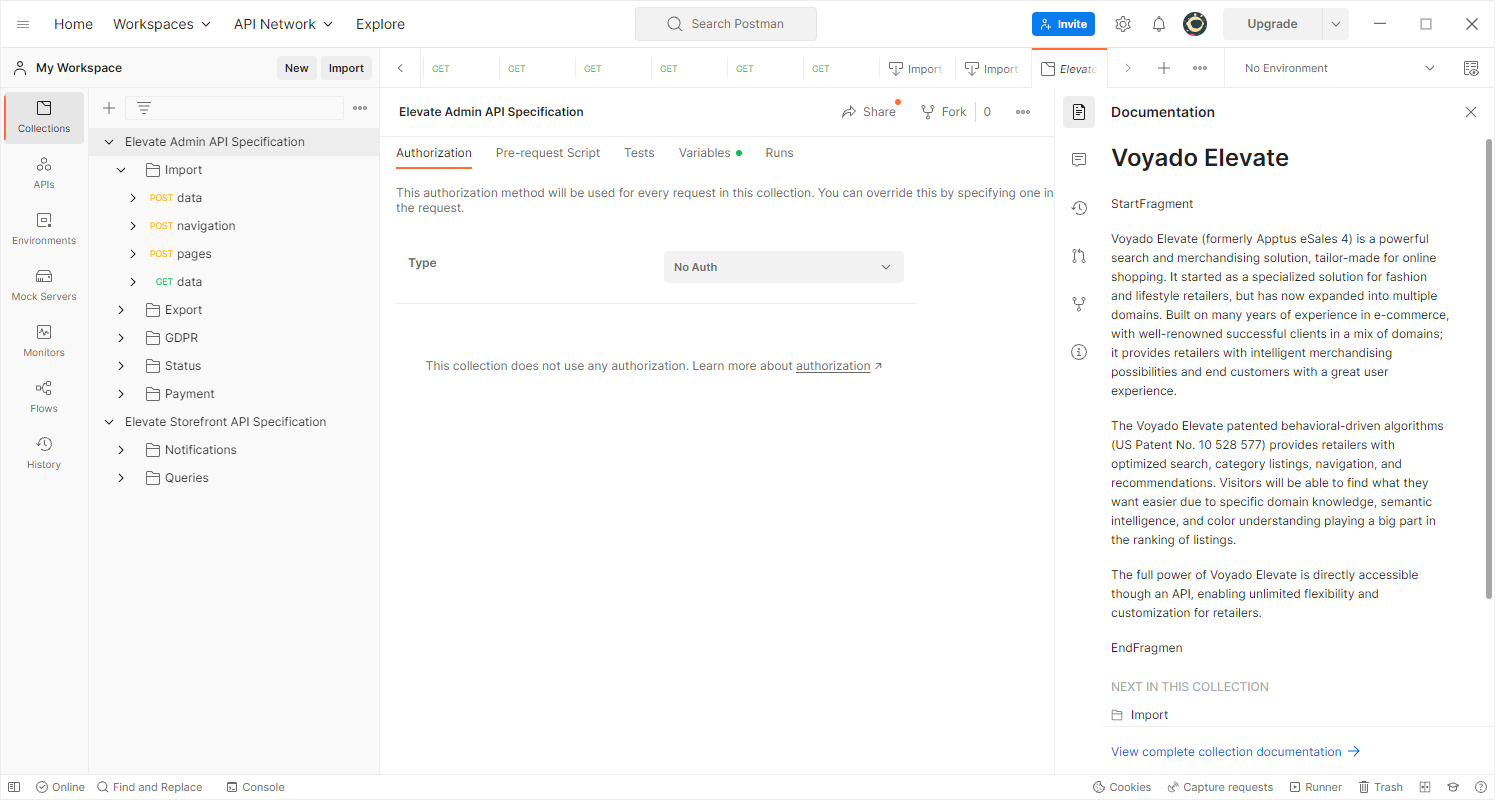Open the two-pane layout icon in status bar
The width and height of the screenshot is (1495, 800).
coord(1426,787)
